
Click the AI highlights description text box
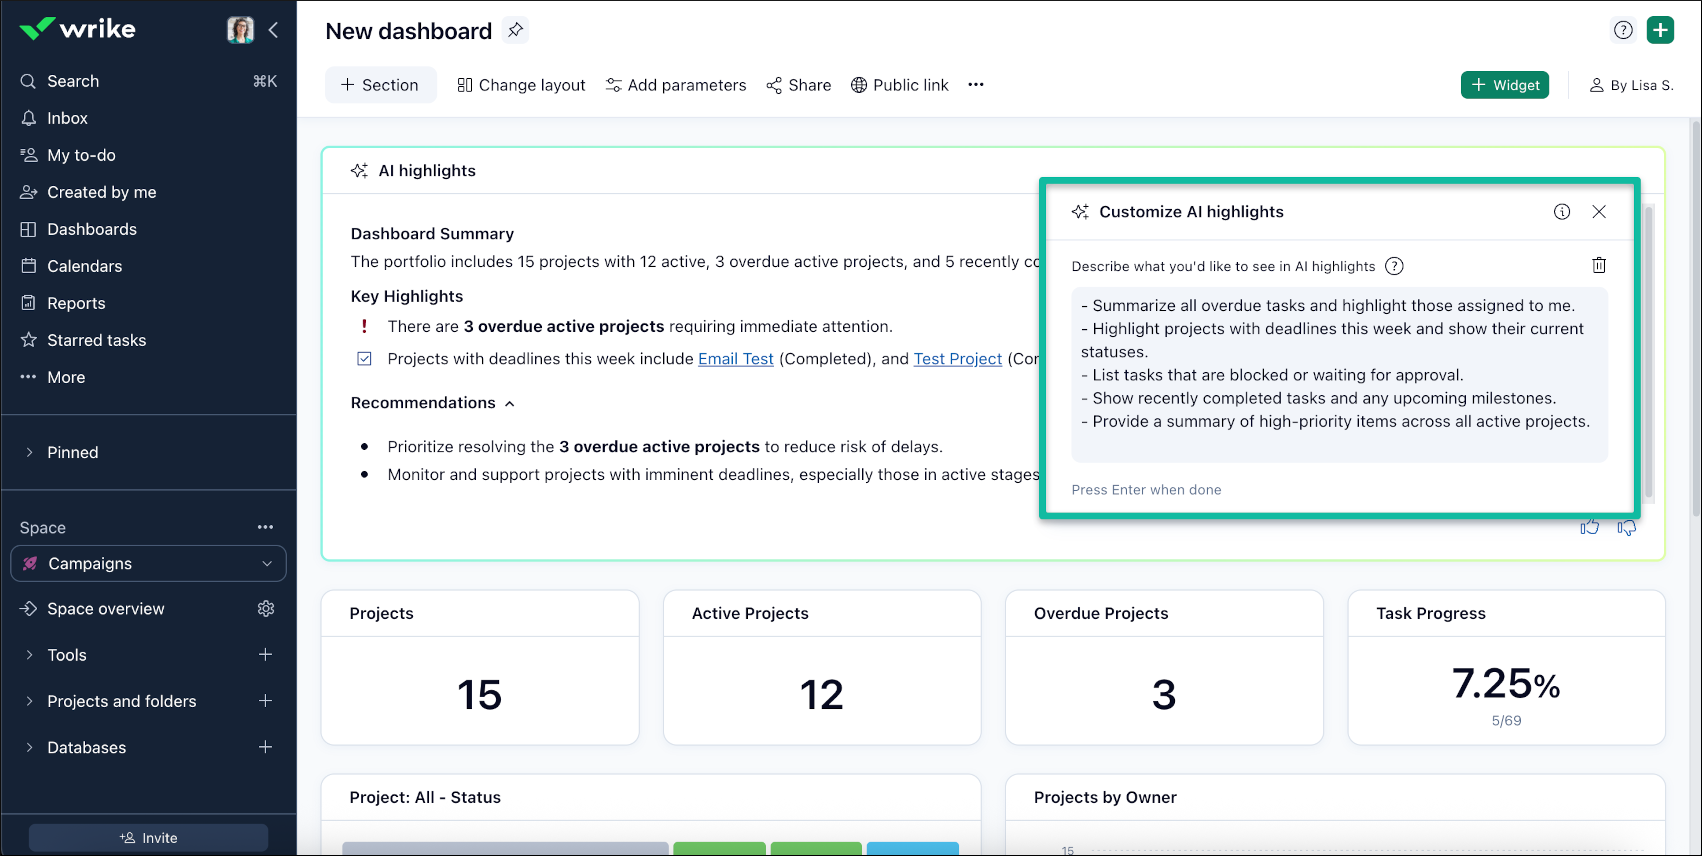1339,375
